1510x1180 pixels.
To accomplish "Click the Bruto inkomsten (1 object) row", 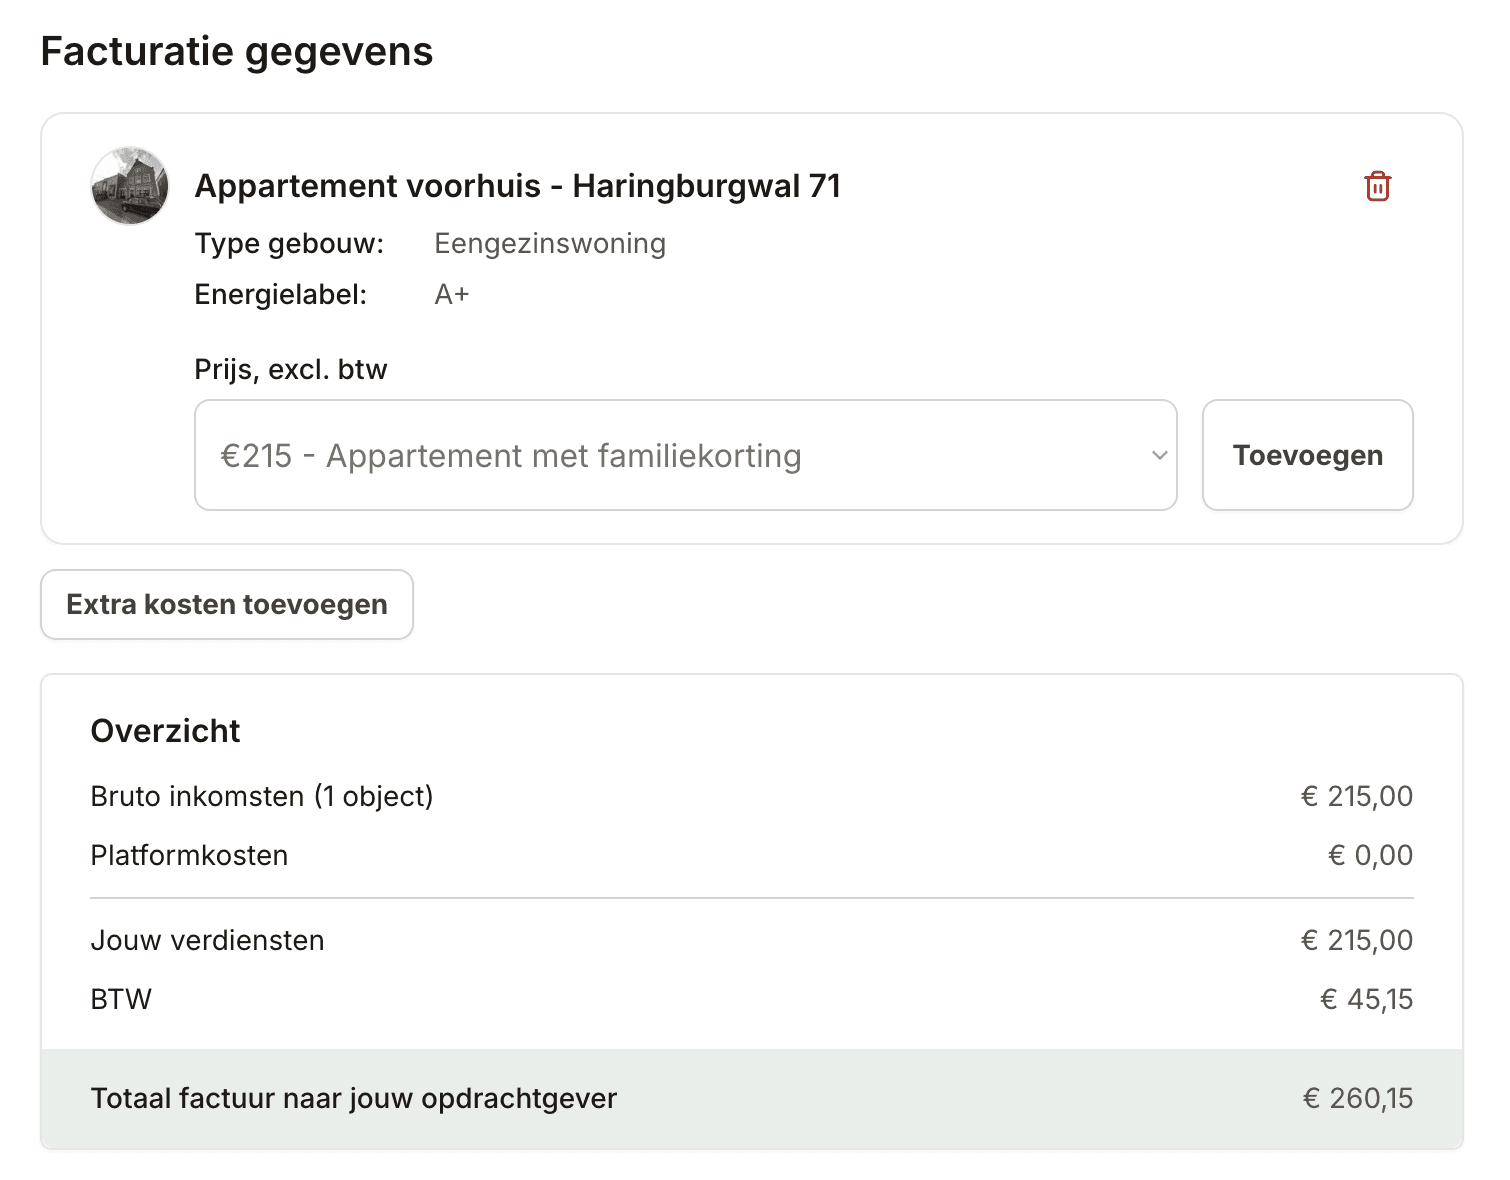I will click(752, 796).
